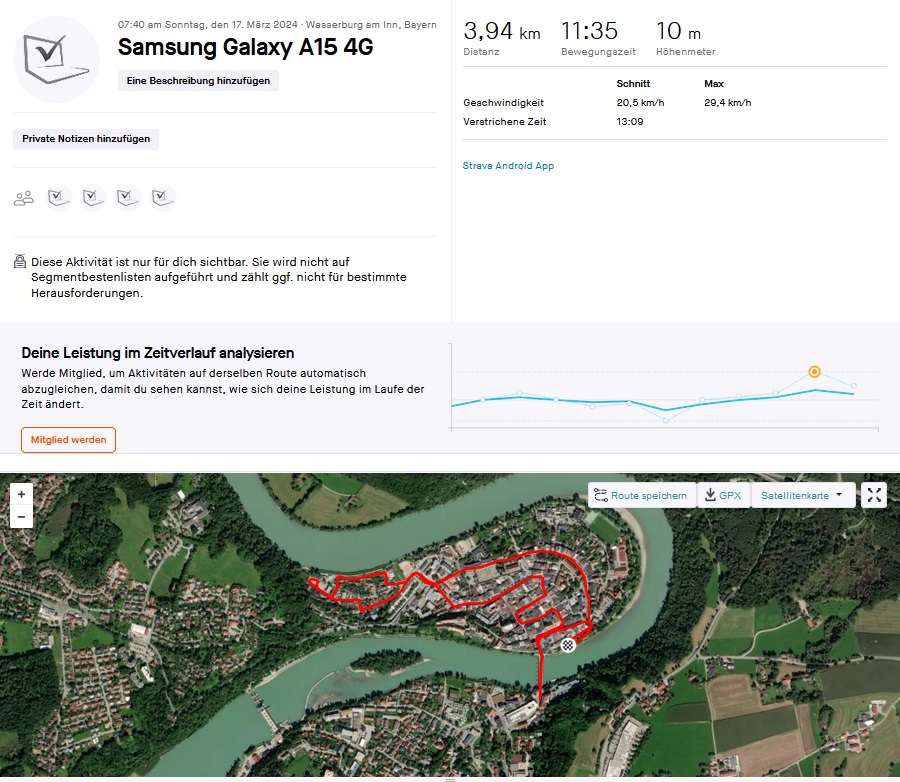Select the orange highlighted point on chart

coord(814,372)
